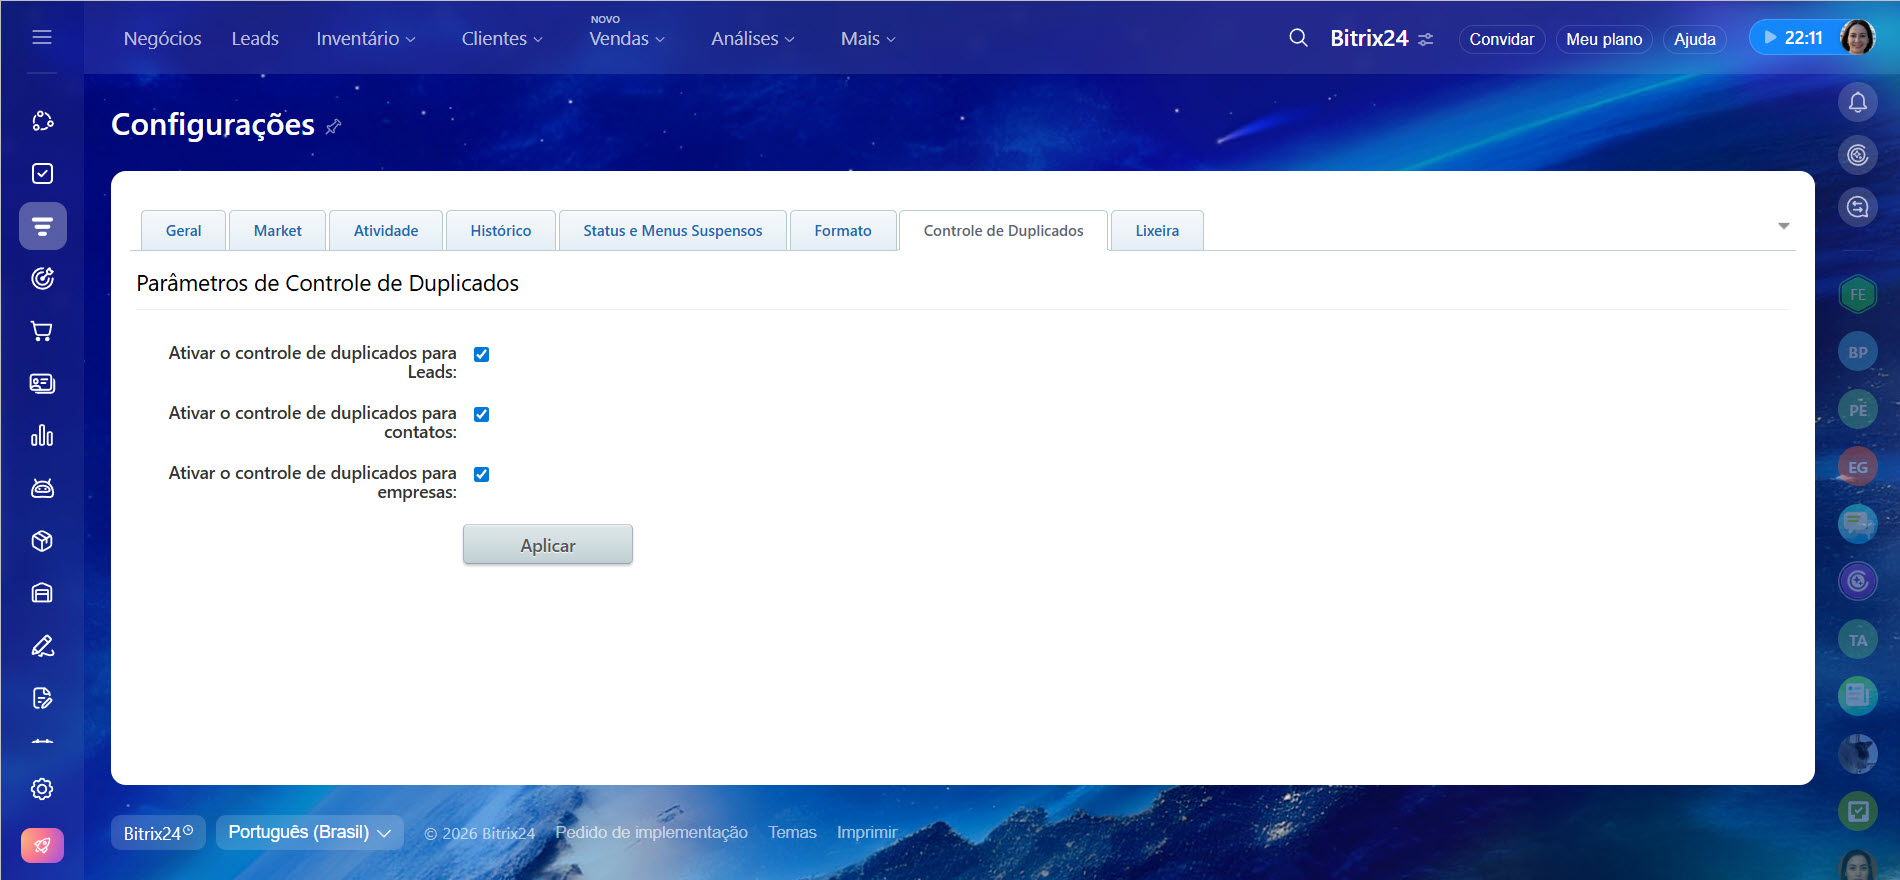Pin the Configurações page
Image resolution: width=1900 pixels, height=880 pixels.
334,126
